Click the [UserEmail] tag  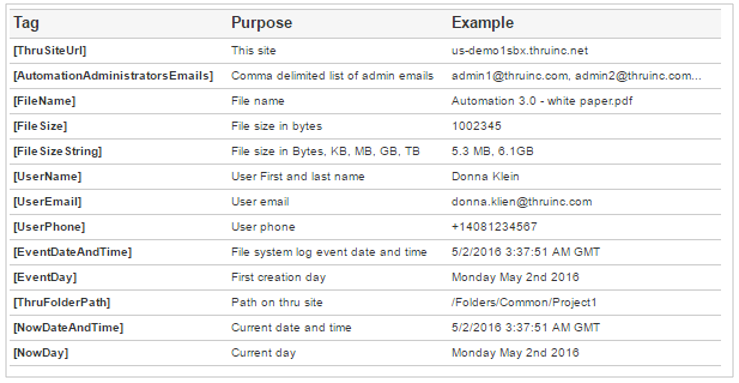[47, 202]
